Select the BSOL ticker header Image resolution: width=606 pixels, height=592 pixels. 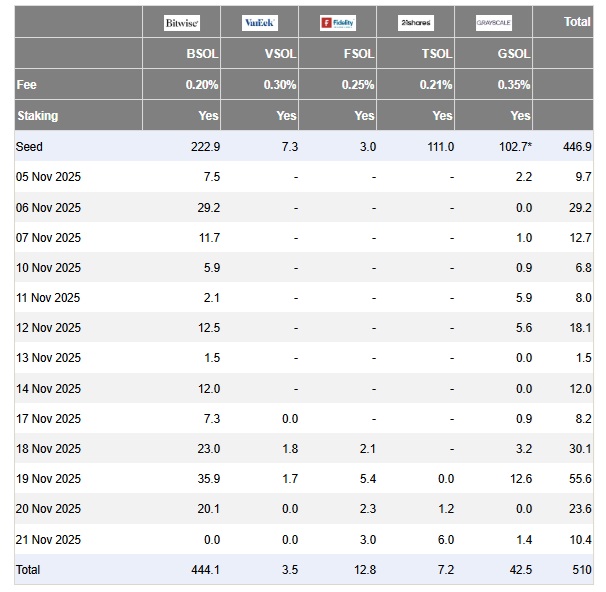(x=202, y=55)
